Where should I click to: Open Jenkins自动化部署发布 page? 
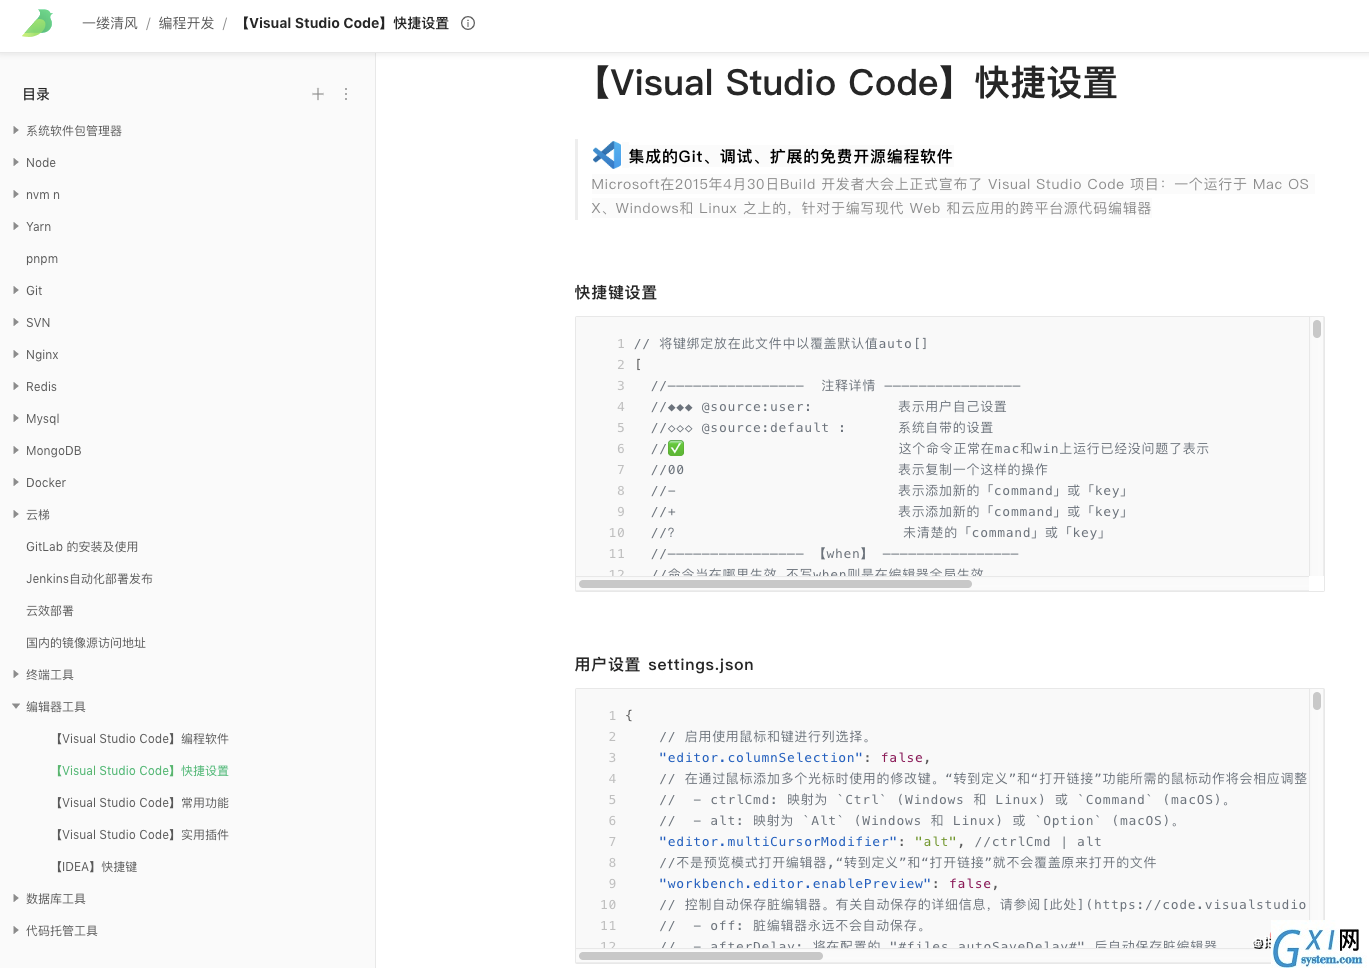(89, 579)
